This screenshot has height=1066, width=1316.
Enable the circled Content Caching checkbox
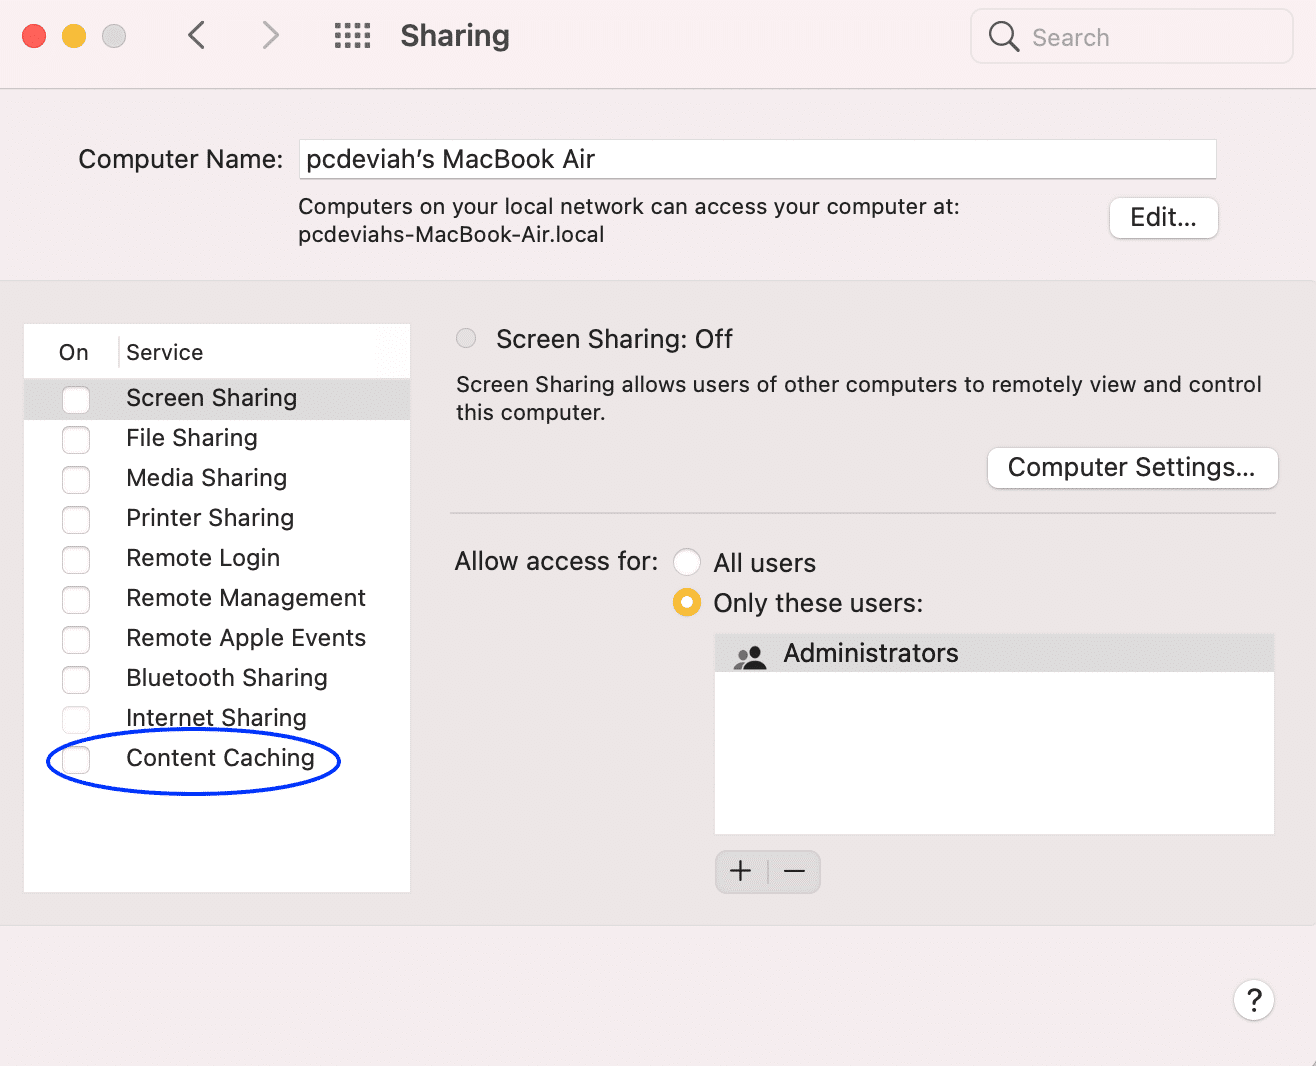[x=76, y=759]
